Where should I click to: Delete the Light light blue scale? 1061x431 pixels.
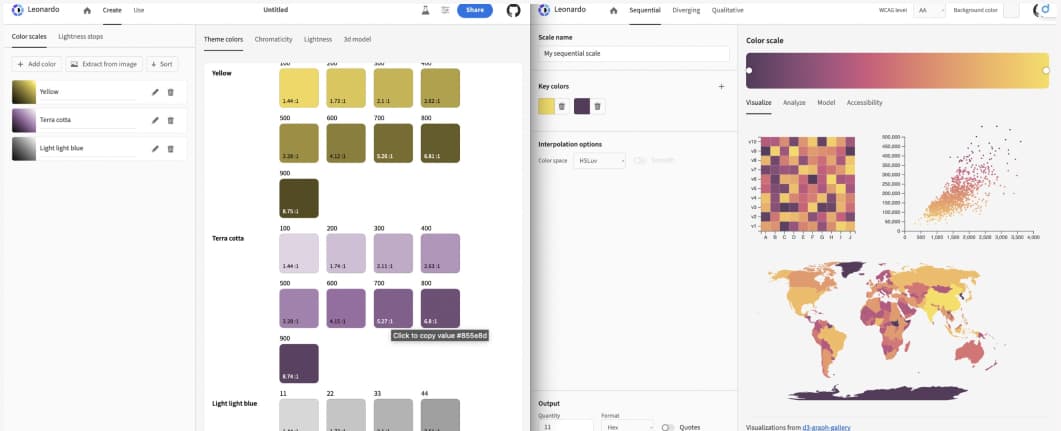coord(171,148)
